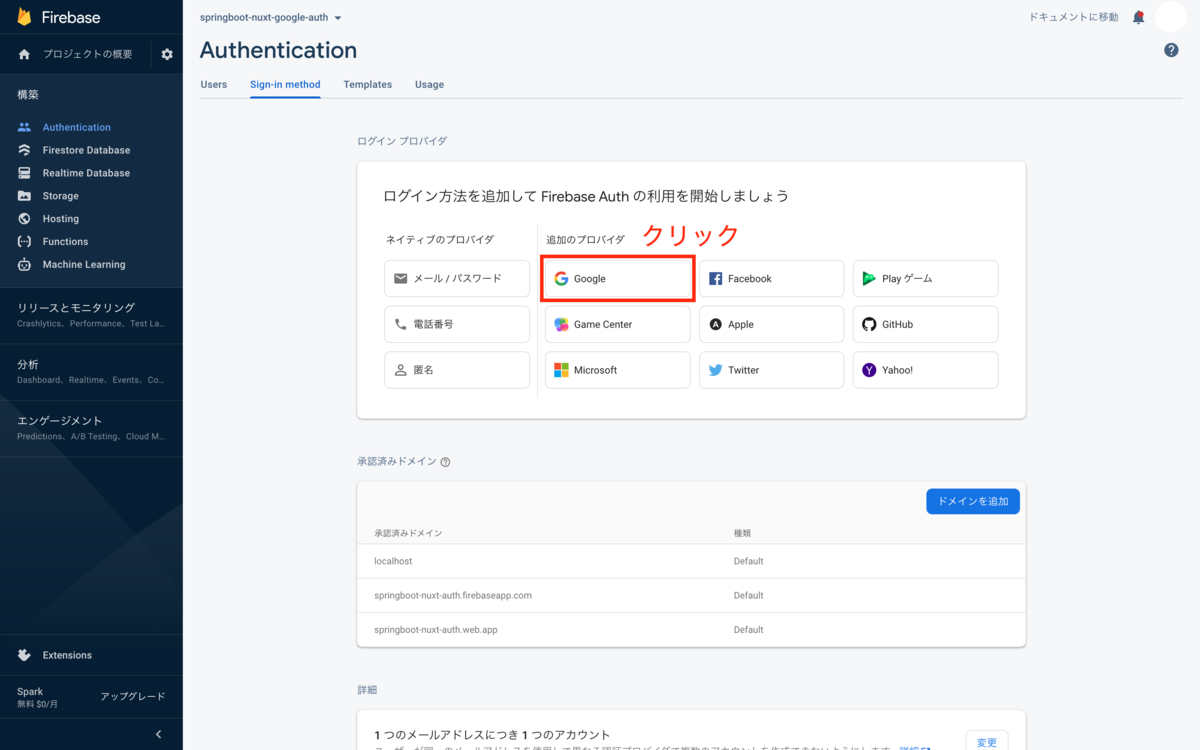
Task: Click the 変更 button
Action: pos(987,741)
